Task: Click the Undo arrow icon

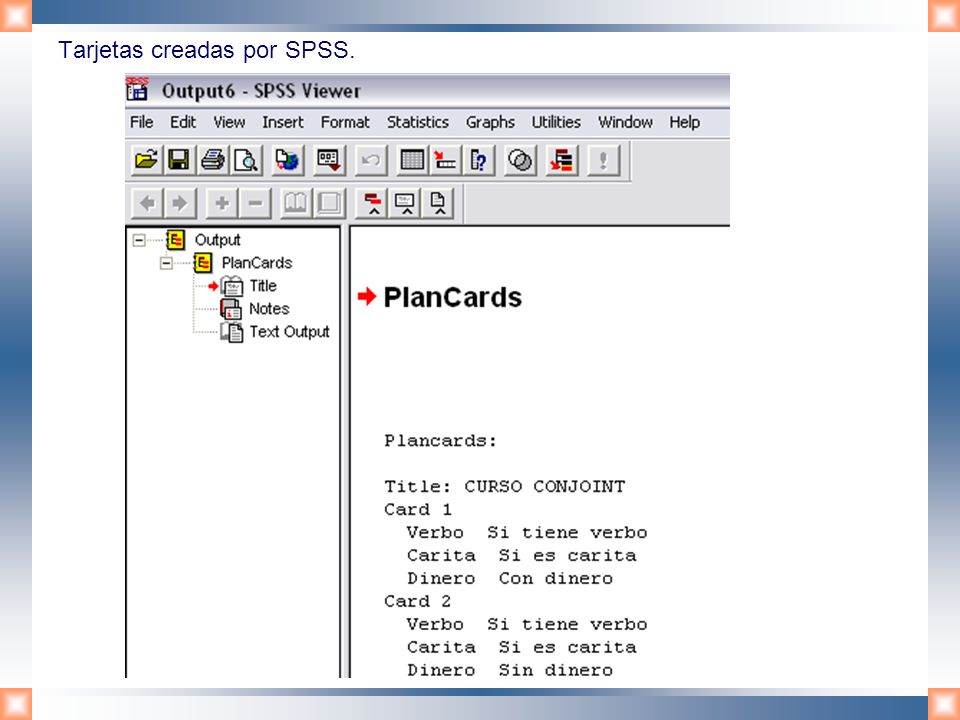Action: 370,160
